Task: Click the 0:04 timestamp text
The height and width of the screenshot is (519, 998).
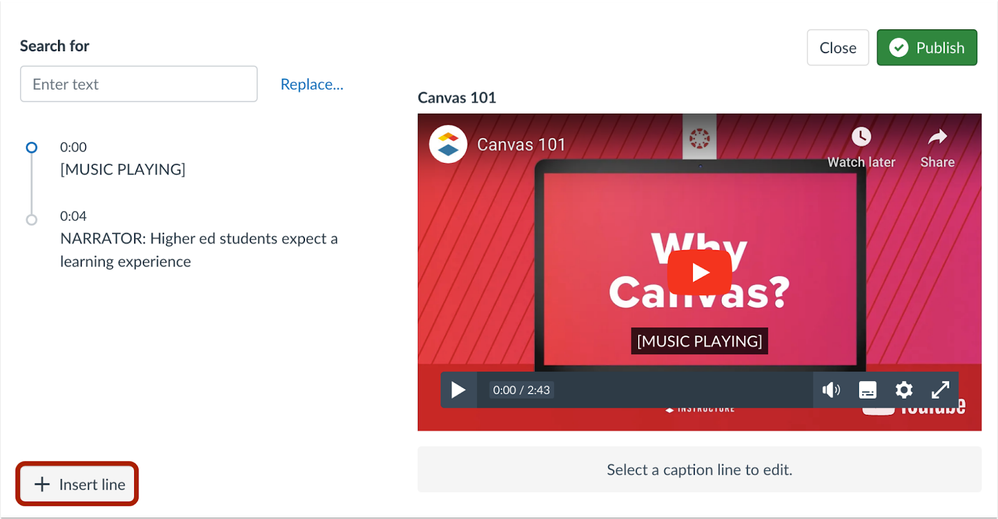Action: (73, 216)
